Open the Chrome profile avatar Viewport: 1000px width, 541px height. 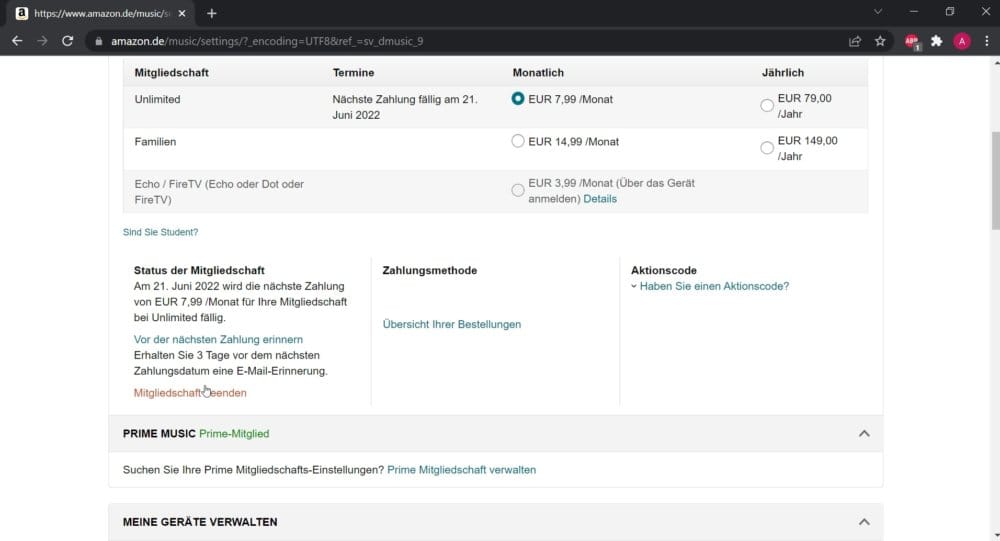click(962, 41)
